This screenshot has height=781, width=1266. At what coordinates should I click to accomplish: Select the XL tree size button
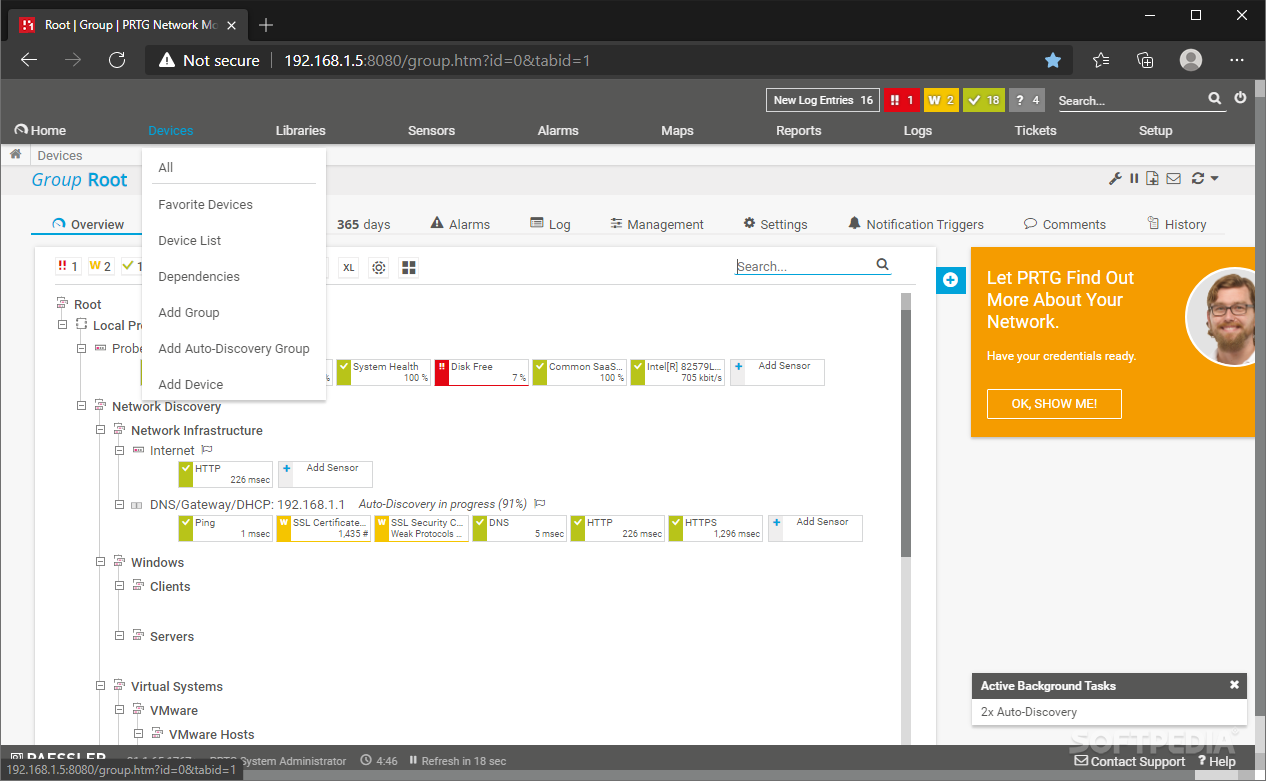(348, 267)
